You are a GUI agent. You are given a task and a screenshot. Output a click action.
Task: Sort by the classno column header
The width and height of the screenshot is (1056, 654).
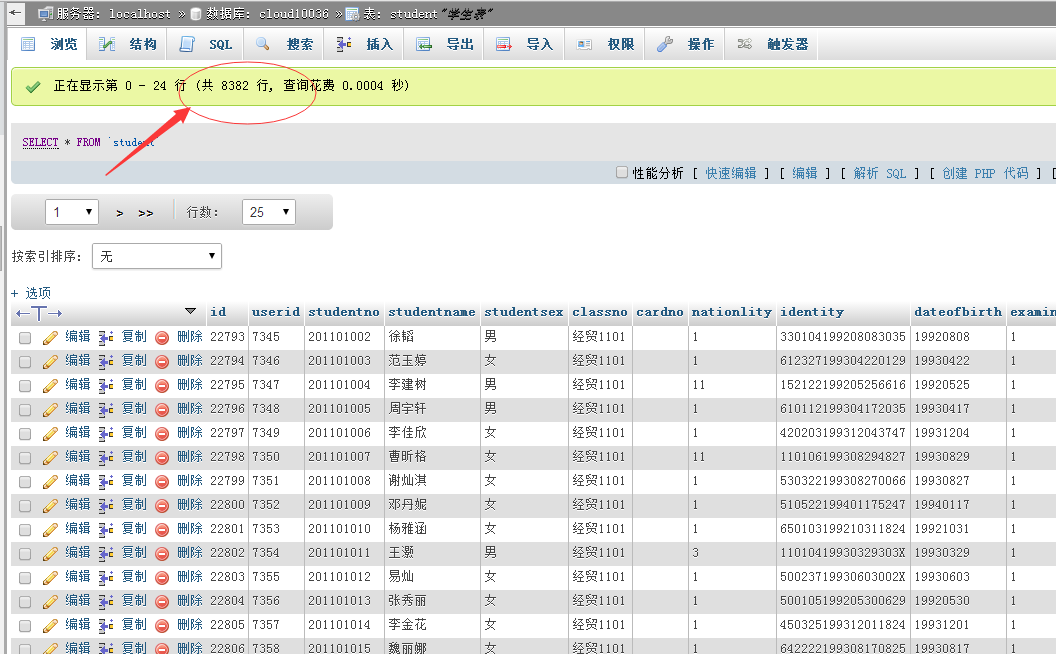[x=599, y=312]
